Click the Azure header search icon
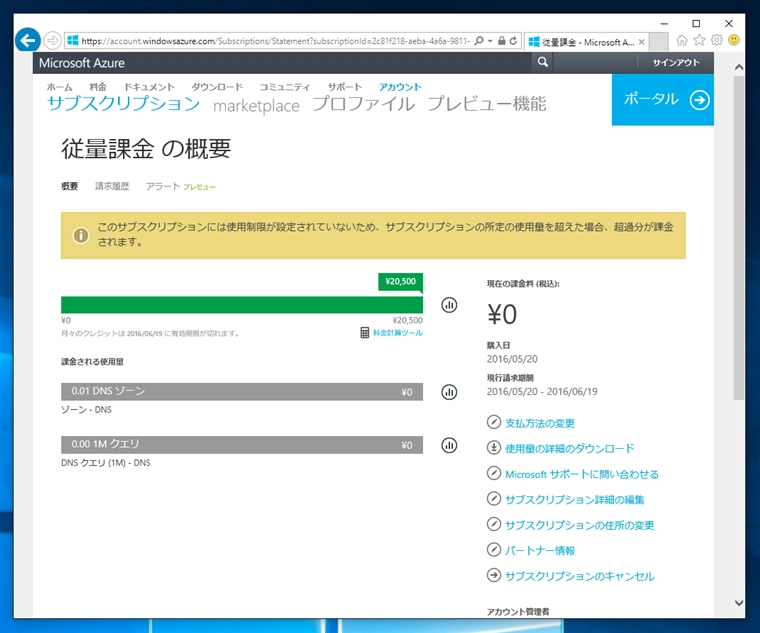 click(x=543, y=62)
